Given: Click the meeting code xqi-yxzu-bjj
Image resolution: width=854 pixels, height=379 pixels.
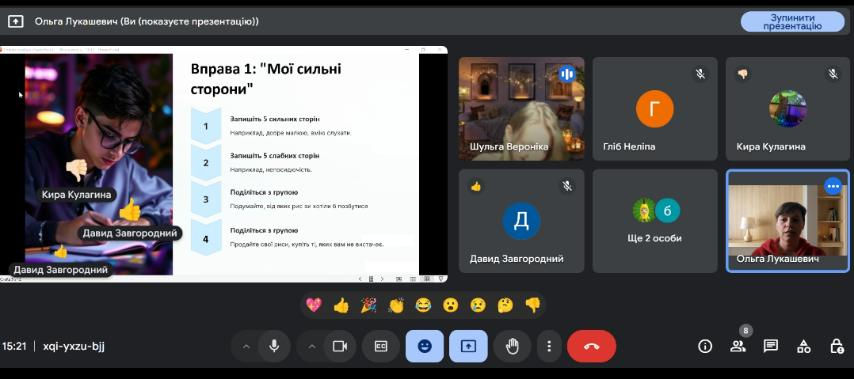Looking at the screenshot, I should click(x=74, y=346).
